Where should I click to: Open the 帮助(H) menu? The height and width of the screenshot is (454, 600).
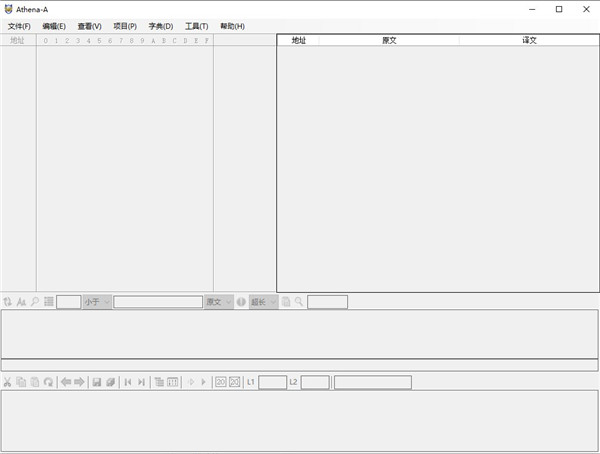232,26
